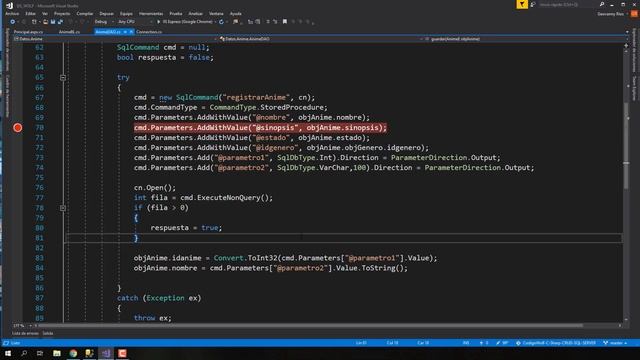Click the browser refresh toolbar icon
640x360 pixels.
(222, 22)
